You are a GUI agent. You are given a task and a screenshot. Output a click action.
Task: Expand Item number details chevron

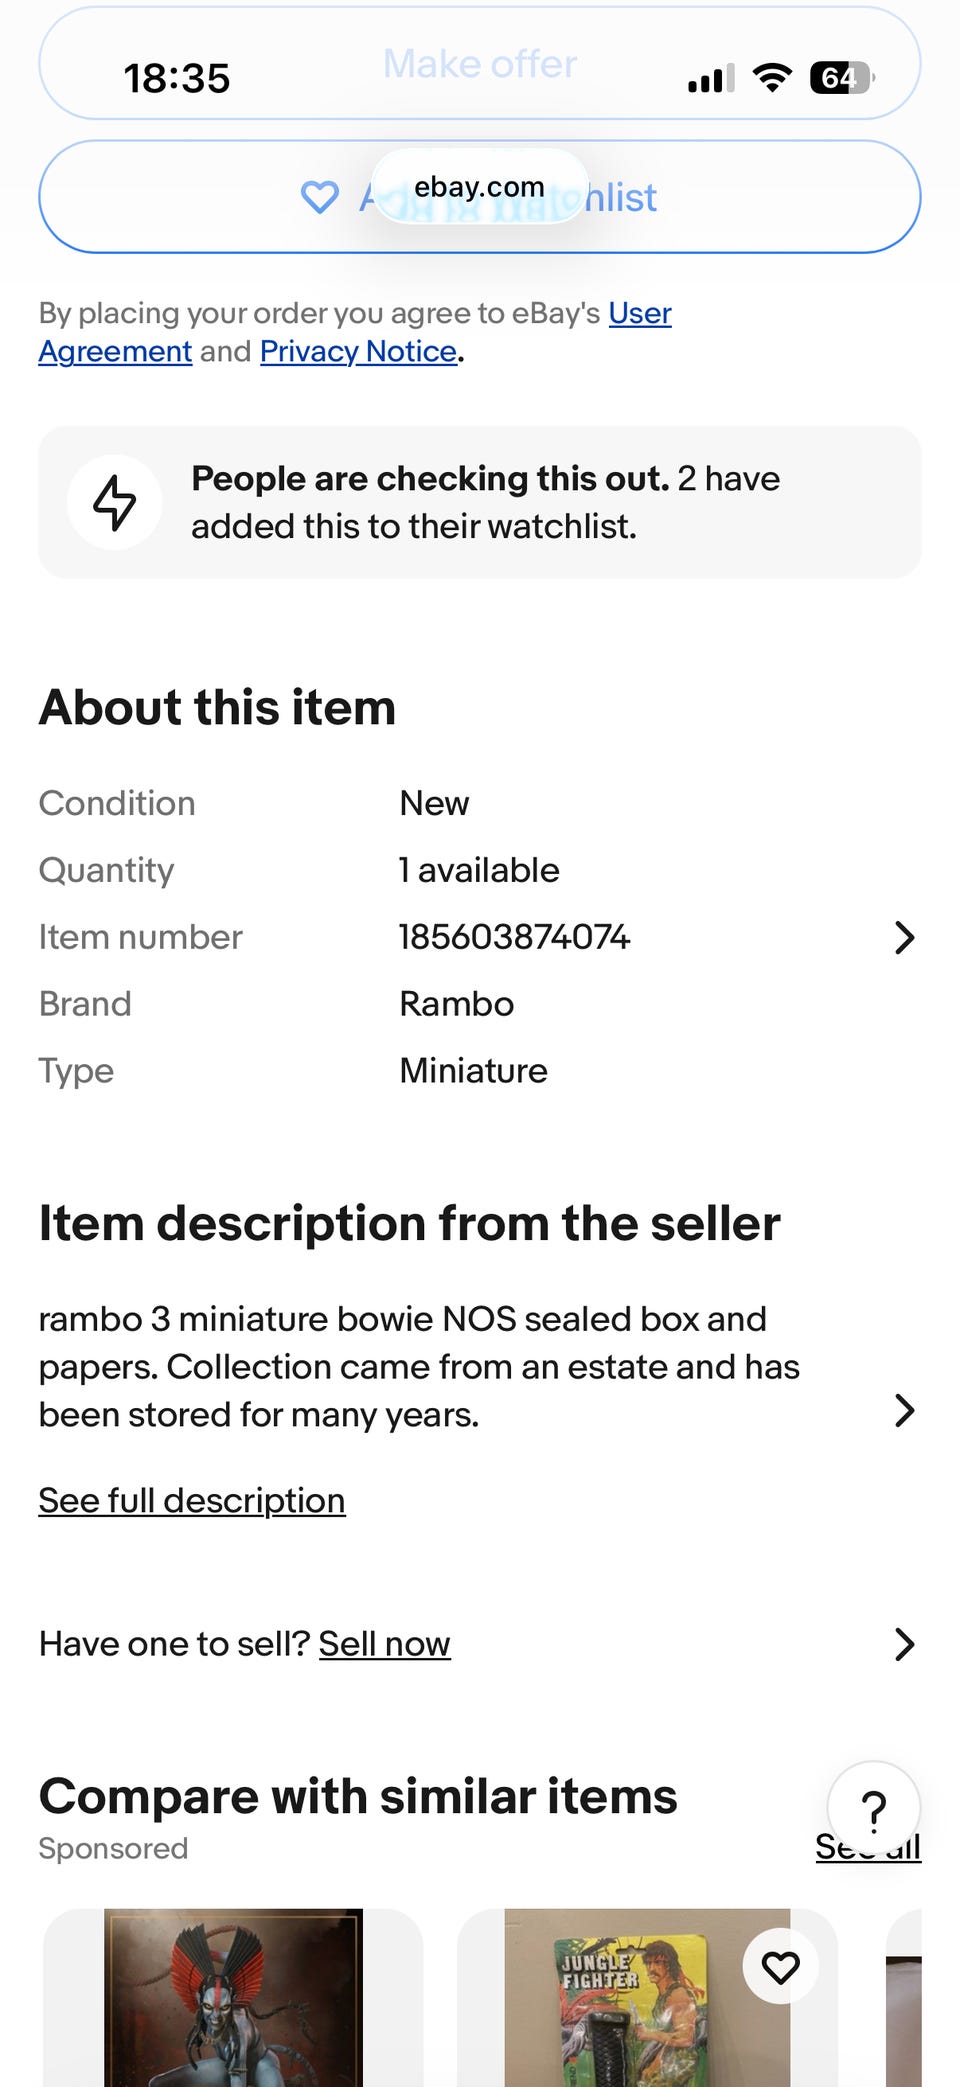click(x=904, y=937)
